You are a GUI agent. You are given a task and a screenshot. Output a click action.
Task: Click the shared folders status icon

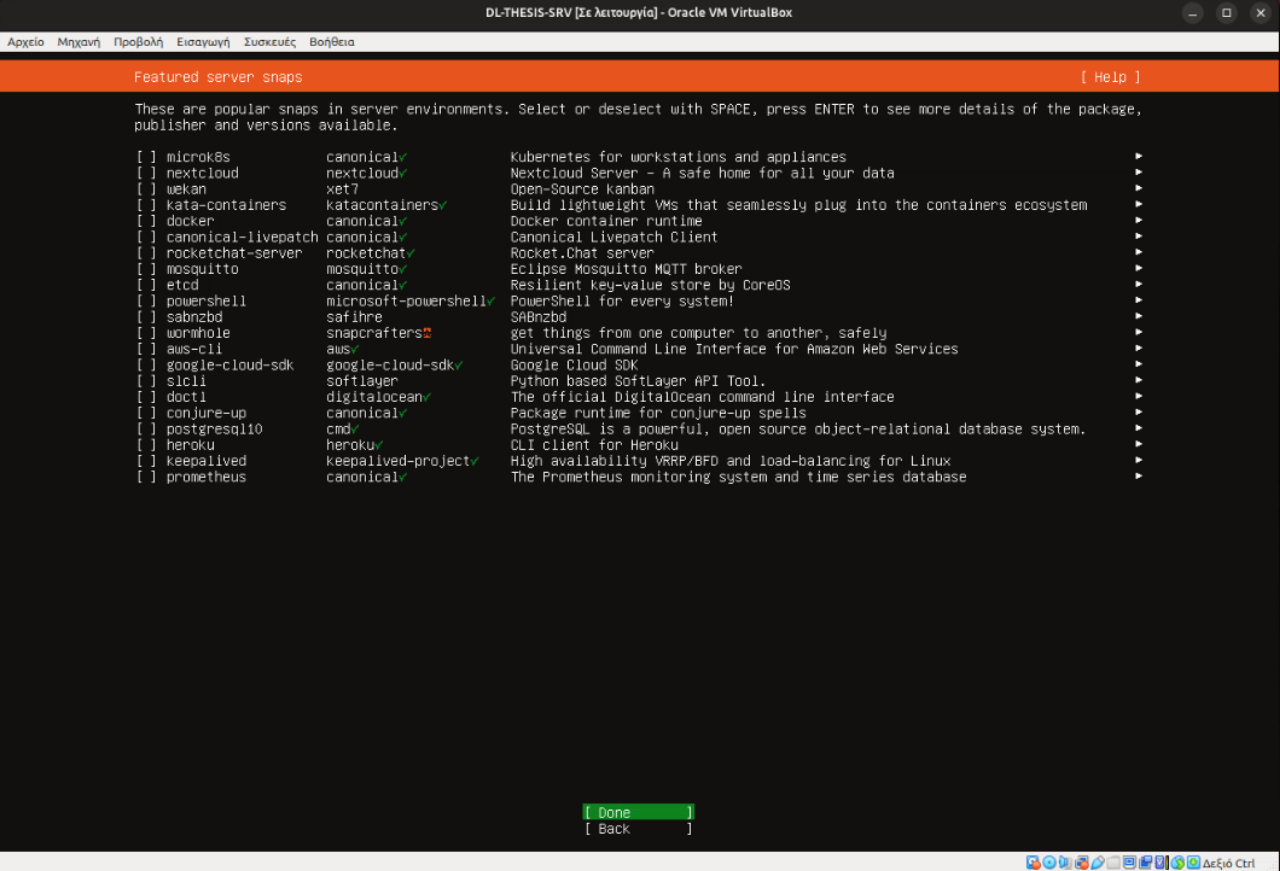1113,862
